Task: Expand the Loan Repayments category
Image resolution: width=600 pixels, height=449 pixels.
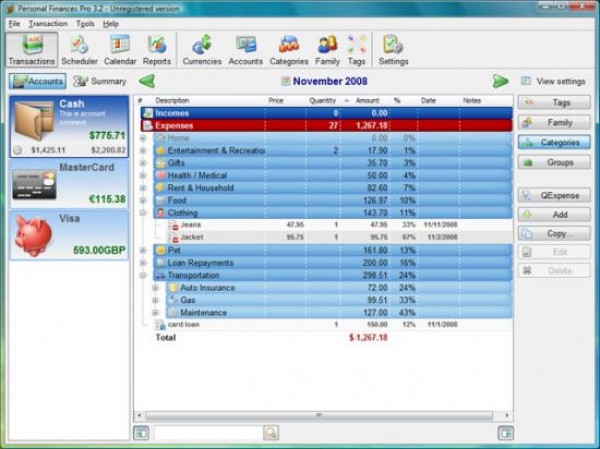Action: (143, 263)
